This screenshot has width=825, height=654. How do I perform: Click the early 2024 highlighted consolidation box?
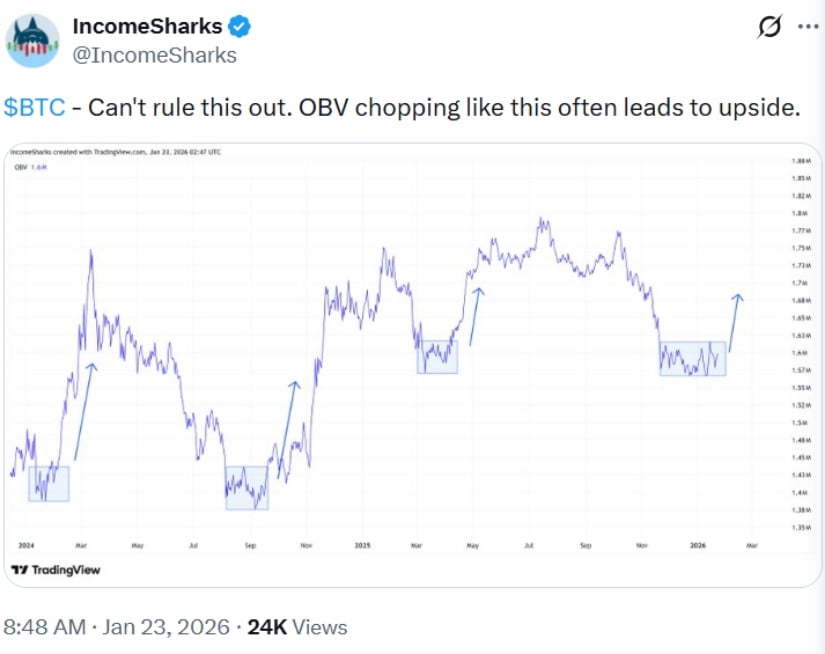coord(48,483)
